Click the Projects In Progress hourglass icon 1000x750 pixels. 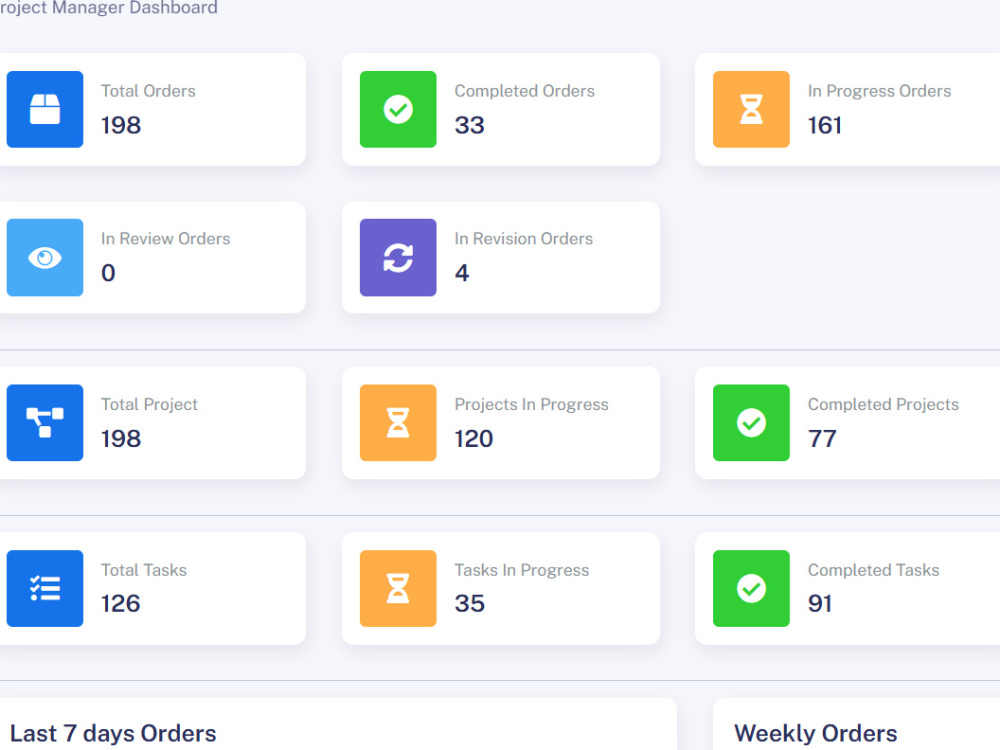[x=398, y=423]
